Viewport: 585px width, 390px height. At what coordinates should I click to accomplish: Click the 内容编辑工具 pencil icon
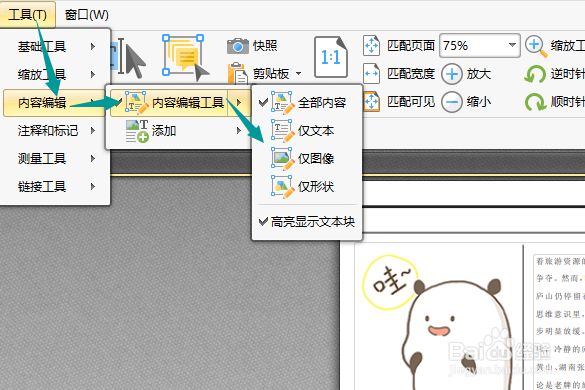tap(137, 103)
